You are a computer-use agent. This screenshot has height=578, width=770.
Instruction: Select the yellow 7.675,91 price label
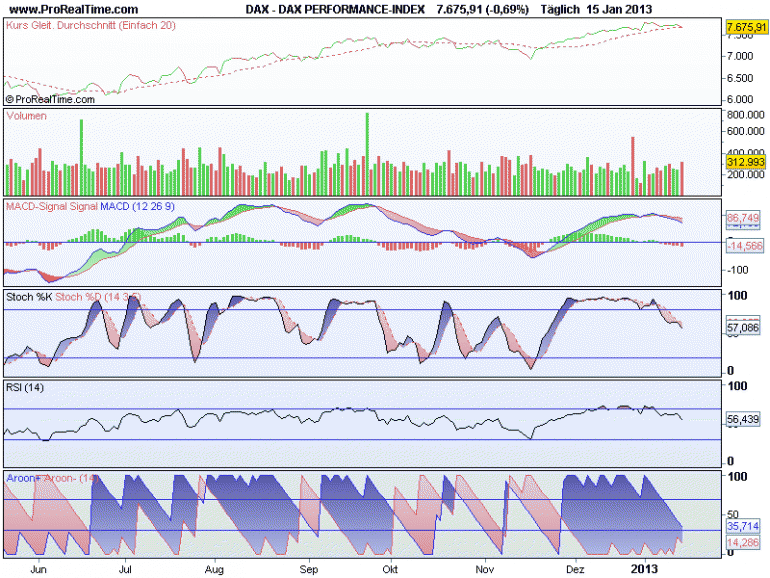(746, 27)
